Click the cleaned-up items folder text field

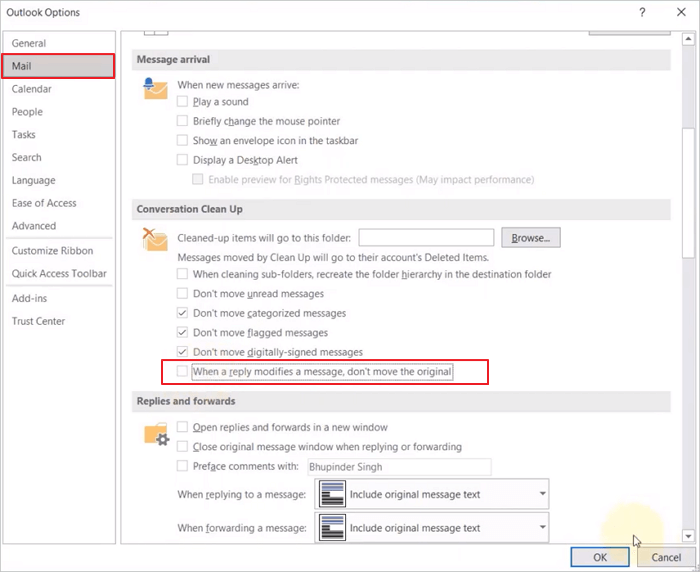tap(426, 238)
